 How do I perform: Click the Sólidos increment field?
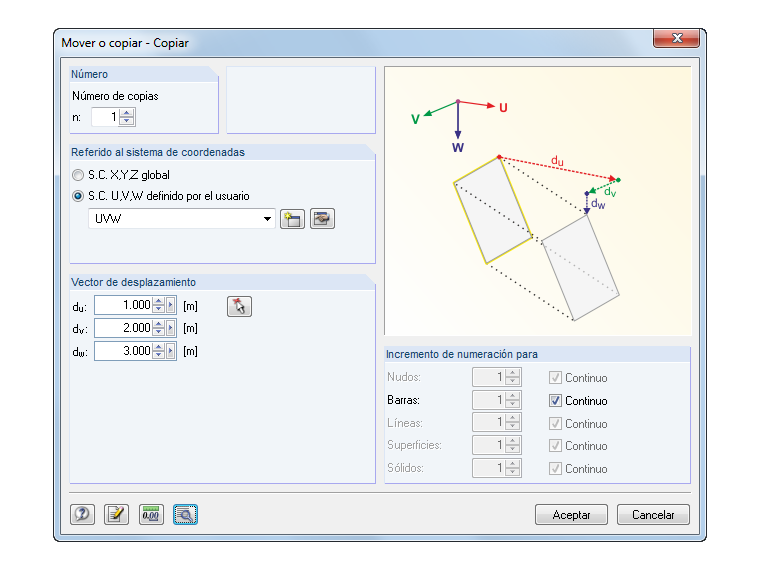[x=490, y=468]
